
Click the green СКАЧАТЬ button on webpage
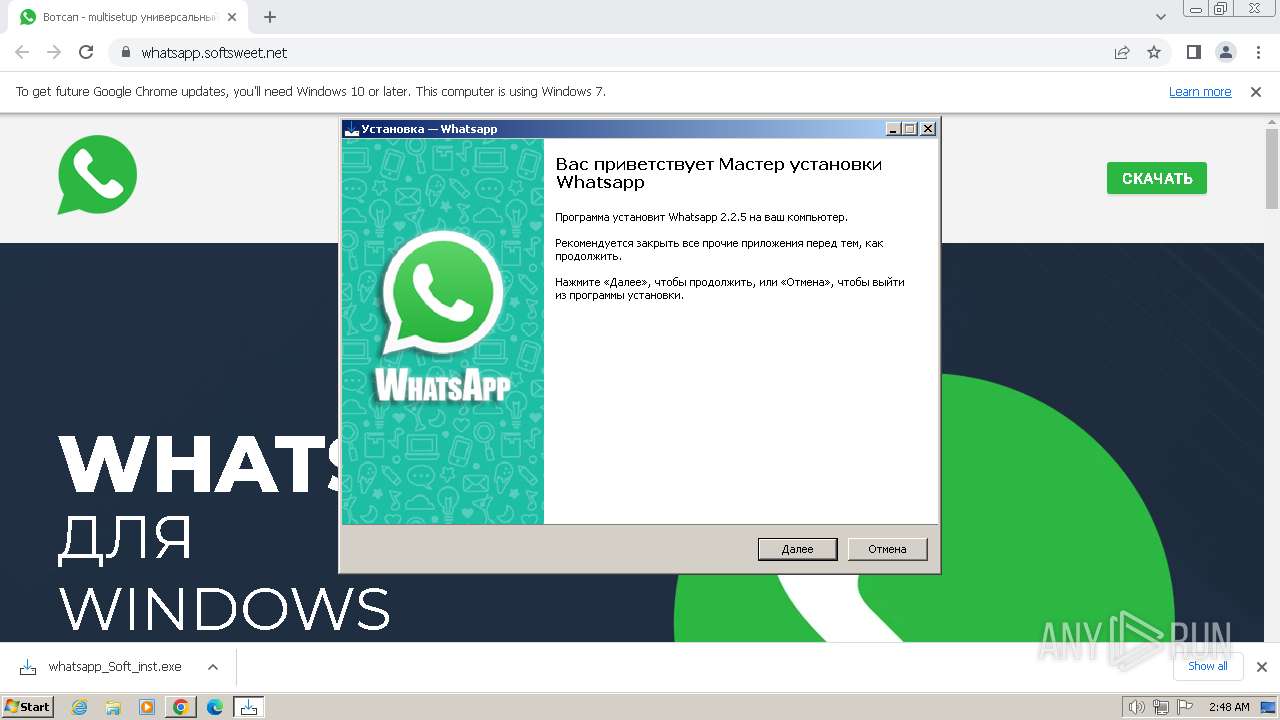point(1157,178)
